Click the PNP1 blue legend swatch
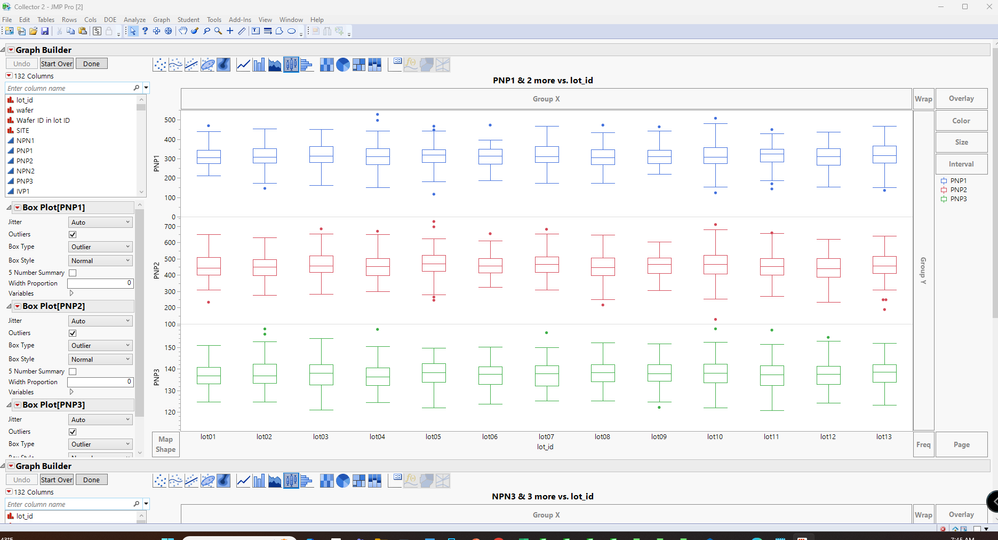This screenshot has height=540, width=998. [943, 181]
